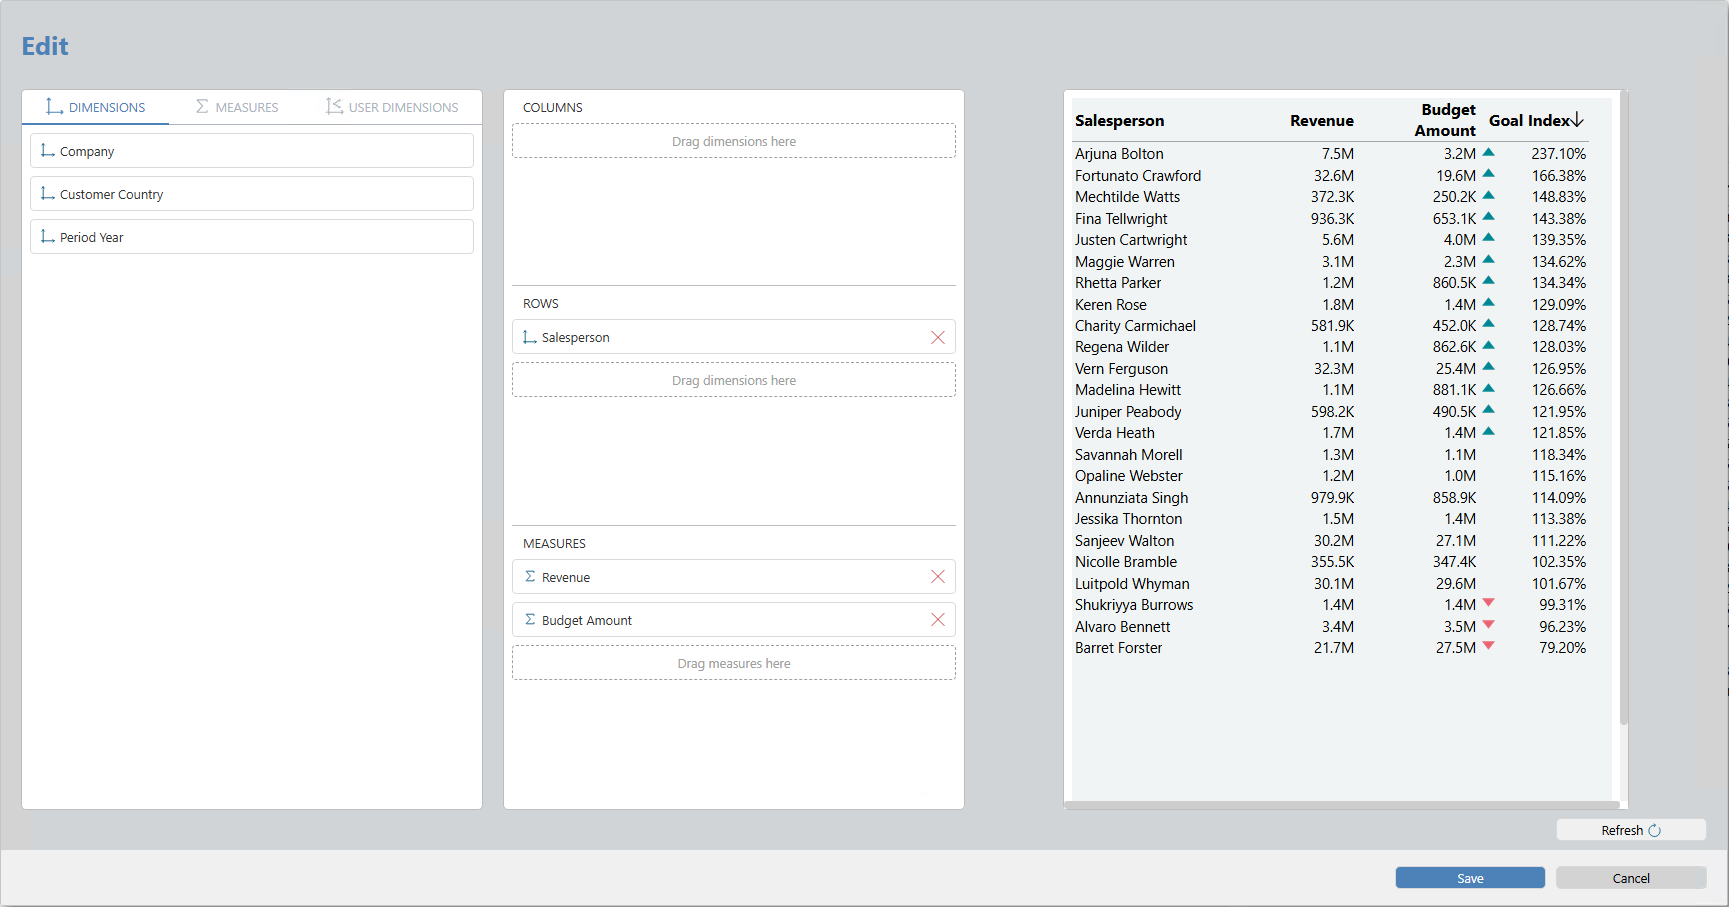
Task: Select the Mechtilde Watts row name
Action: click(x=1127, y=197)
